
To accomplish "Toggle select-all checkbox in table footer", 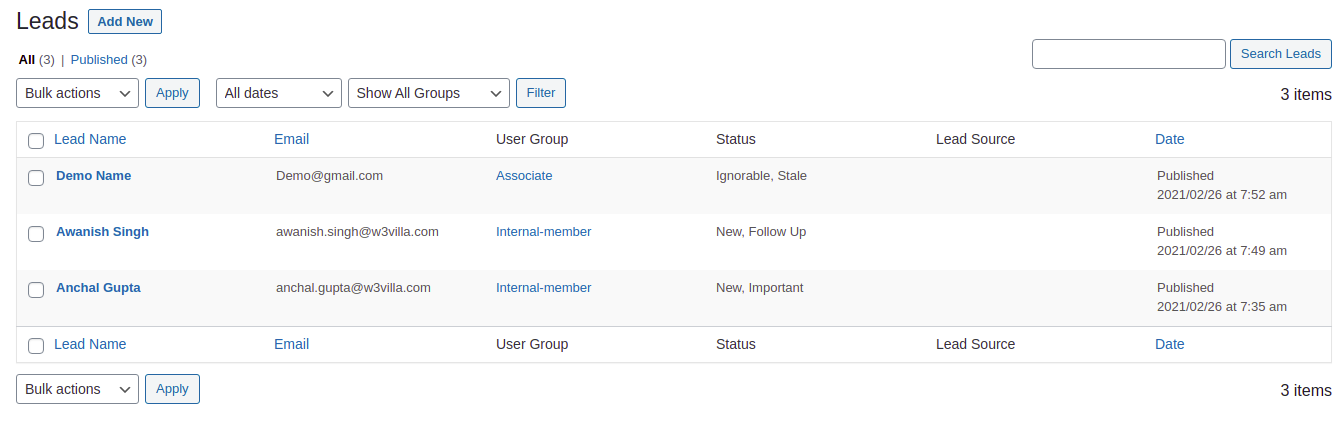I will coord(36,346).
